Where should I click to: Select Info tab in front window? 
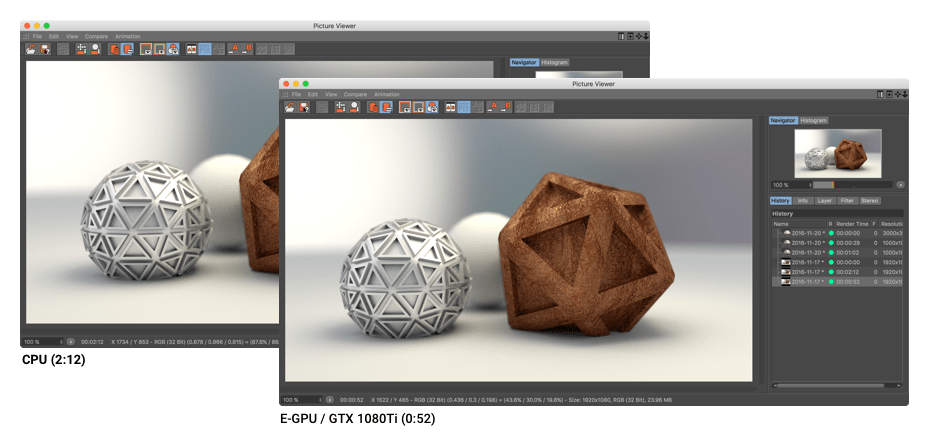(803, 201)
